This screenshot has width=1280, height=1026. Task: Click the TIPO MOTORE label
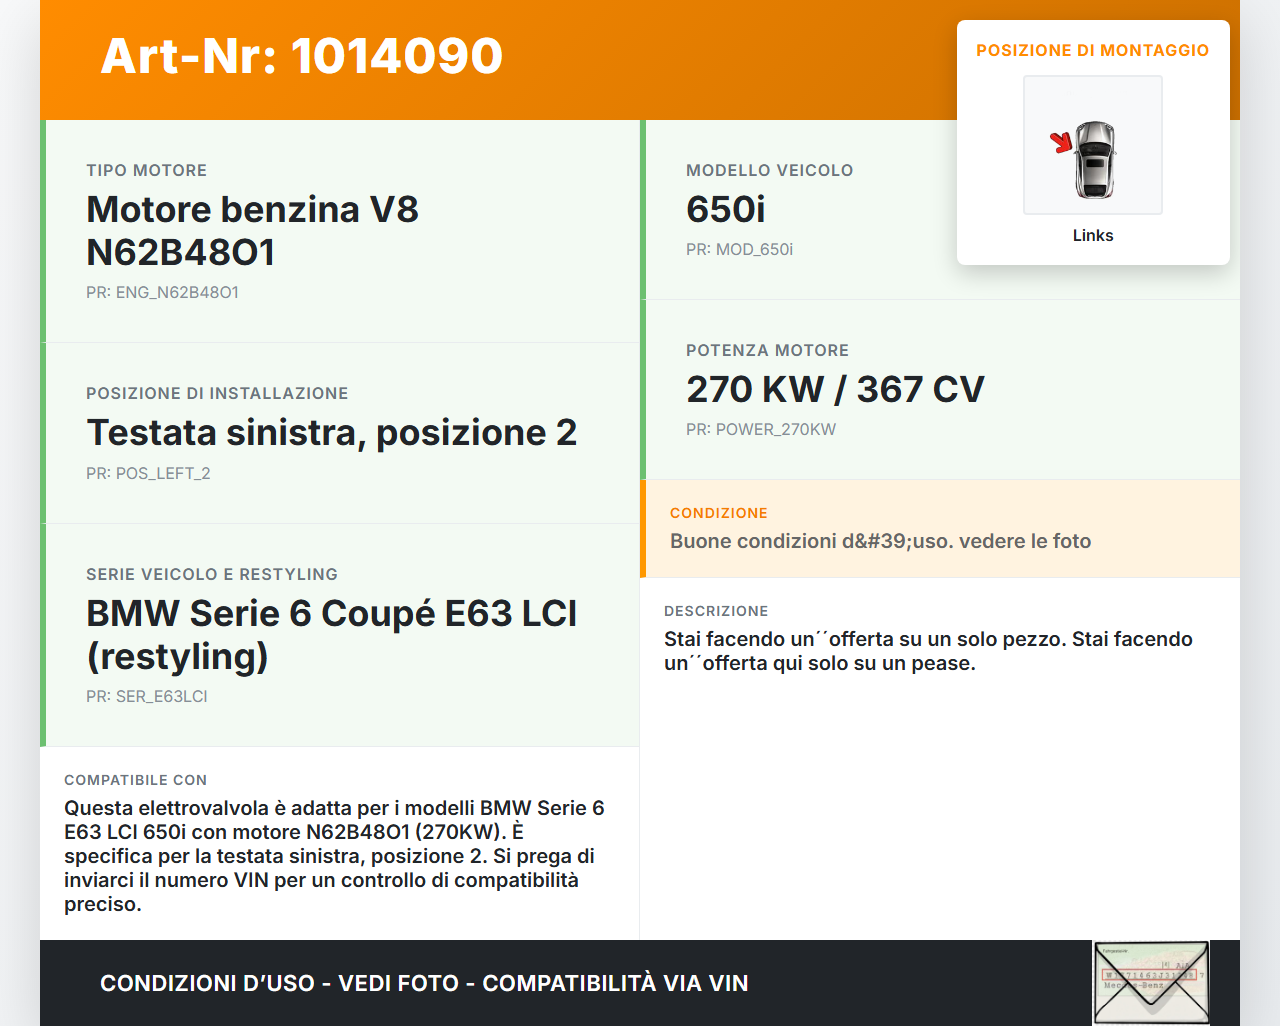[x=147, y=171]
